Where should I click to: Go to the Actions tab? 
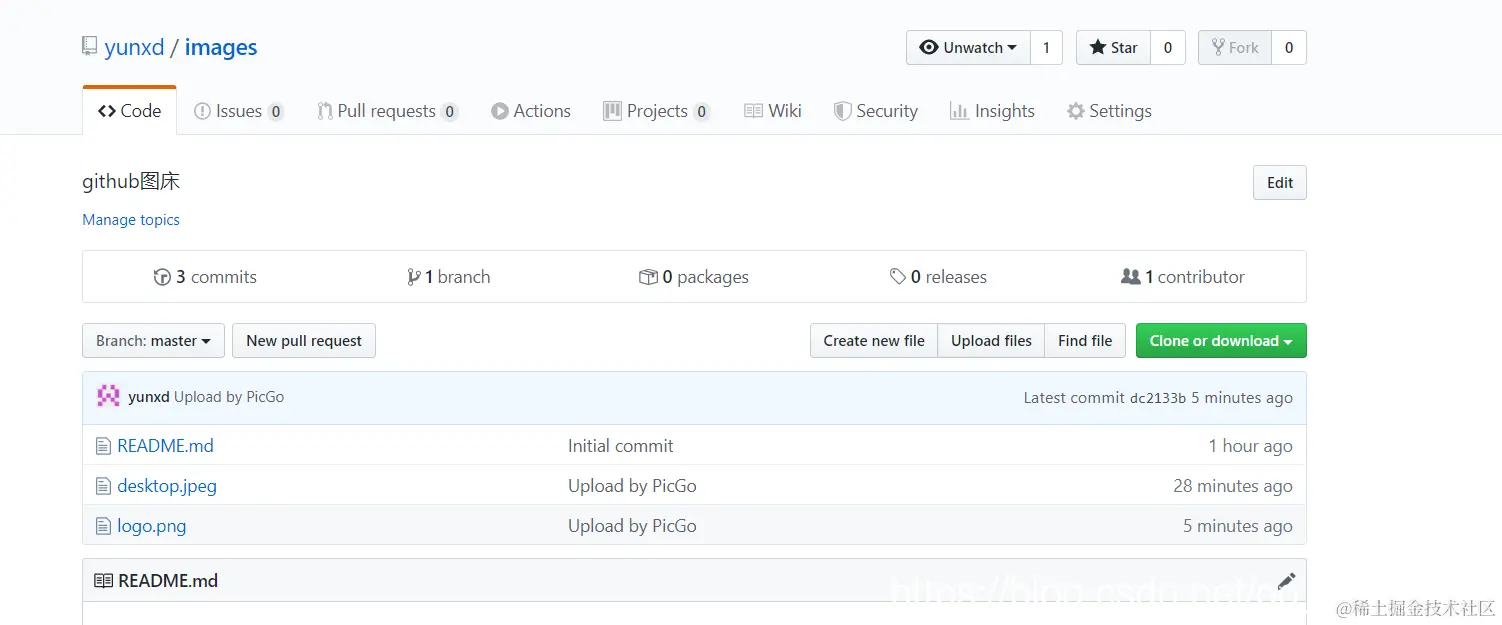tap(531, 111)
